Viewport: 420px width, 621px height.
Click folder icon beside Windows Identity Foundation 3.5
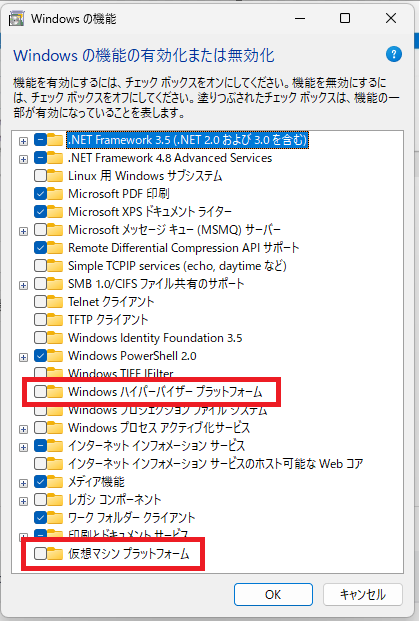55,338
